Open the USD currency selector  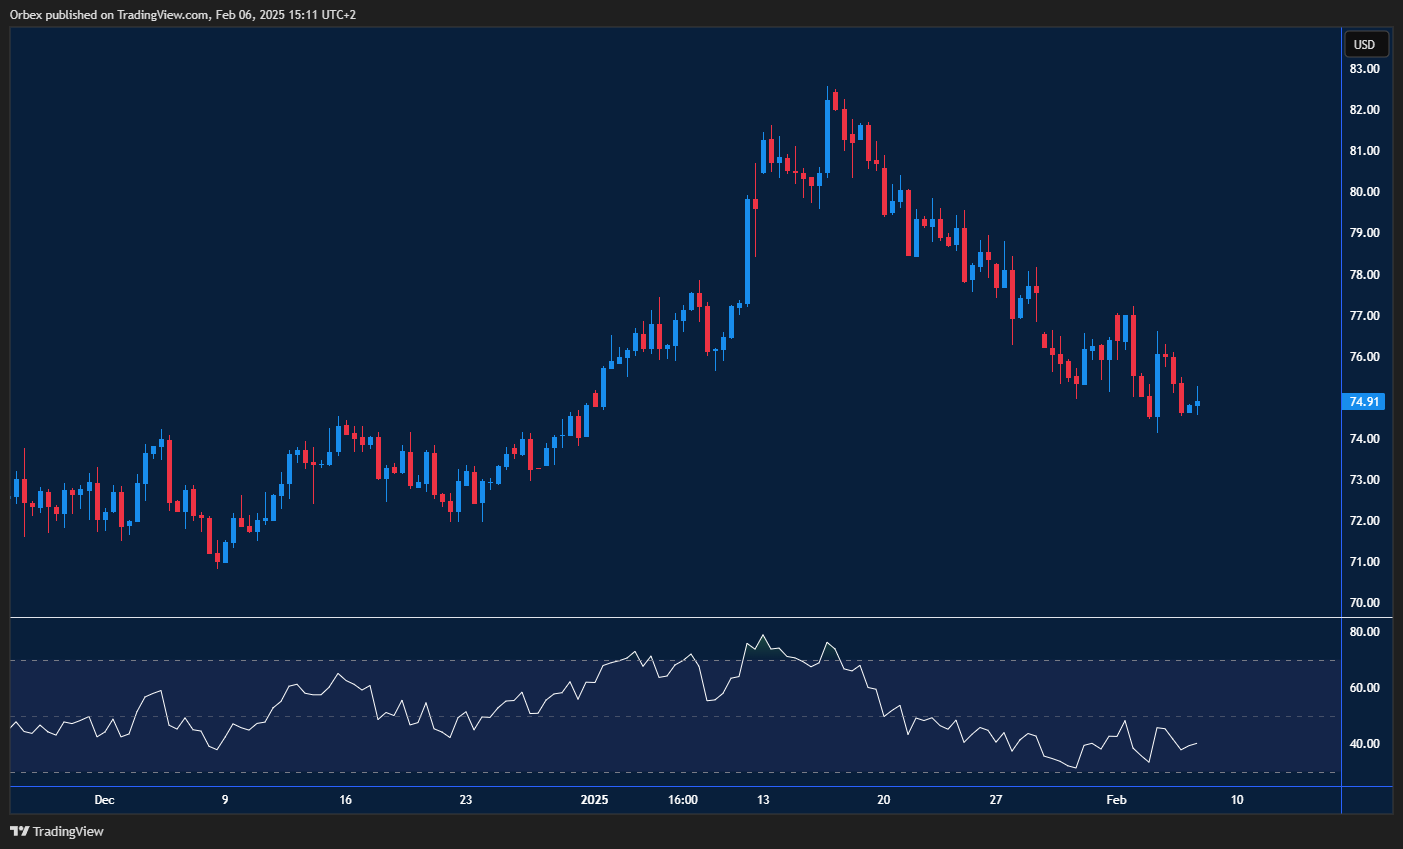click(1364, 44)
